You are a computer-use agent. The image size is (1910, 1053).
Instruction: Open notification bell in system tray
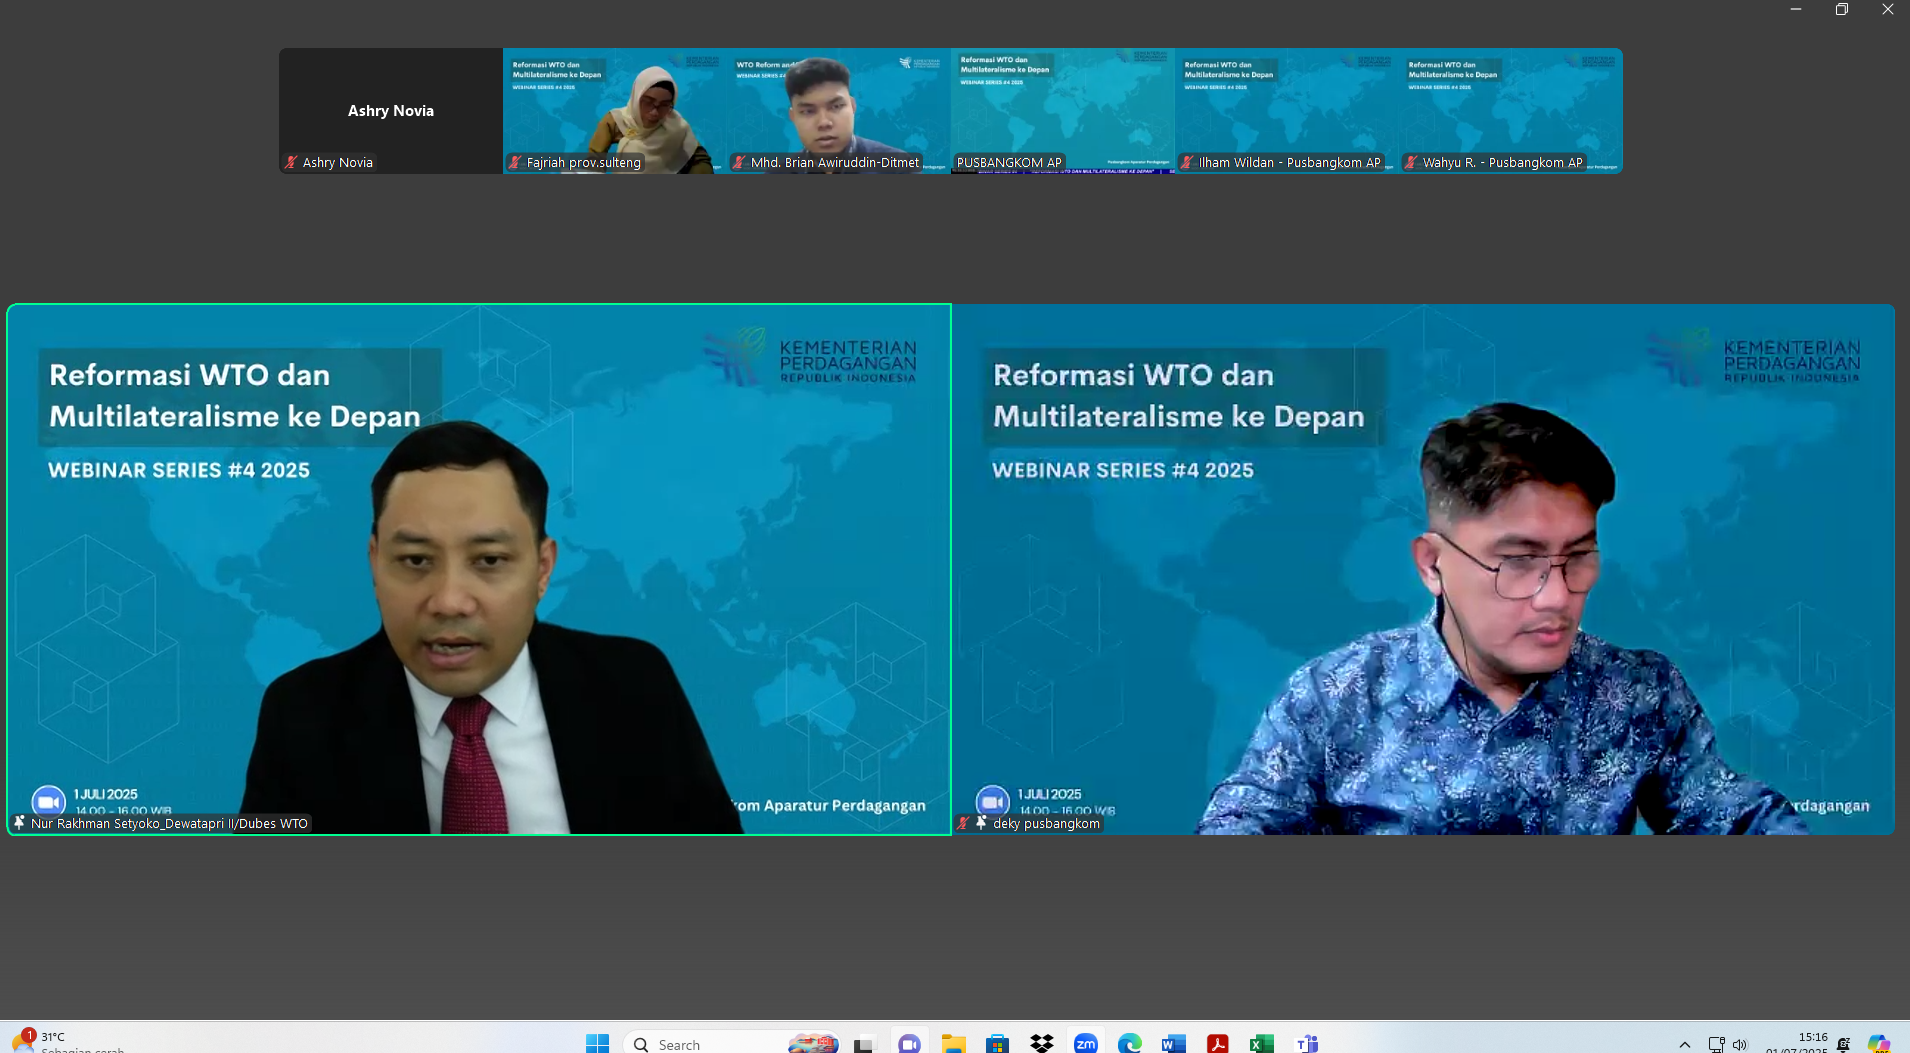pos(1844,1044)
